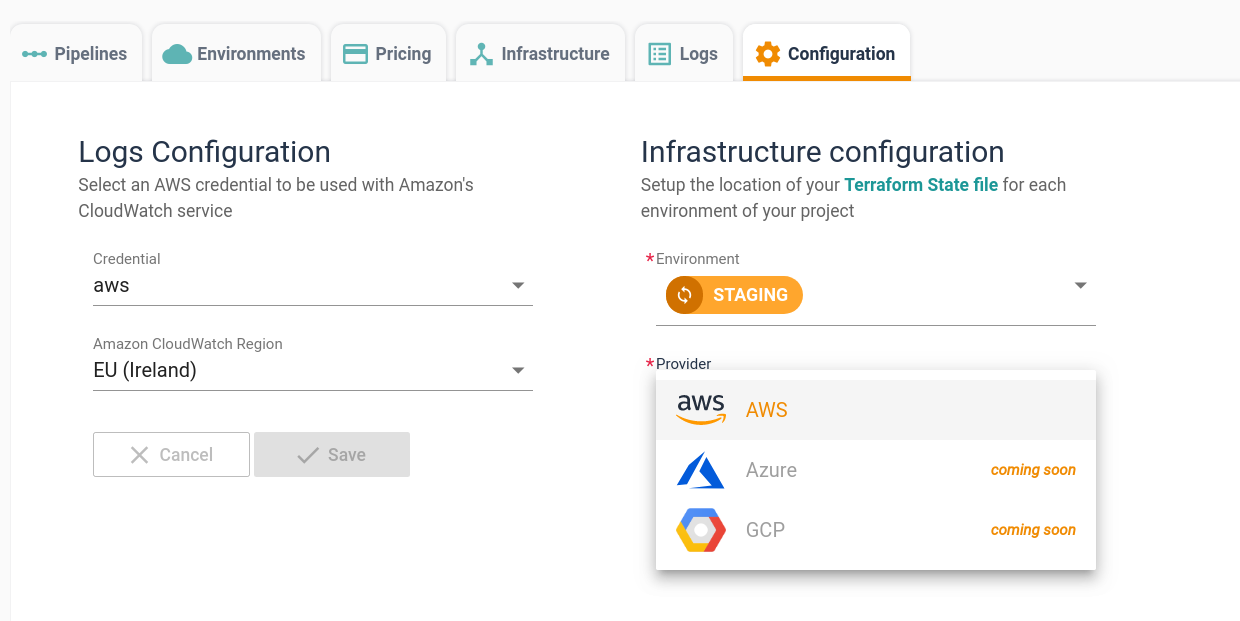The width and height of the screenshot is (1240, 621).
Task: Click the Infrastructure network icon
Action: point(481,53)
